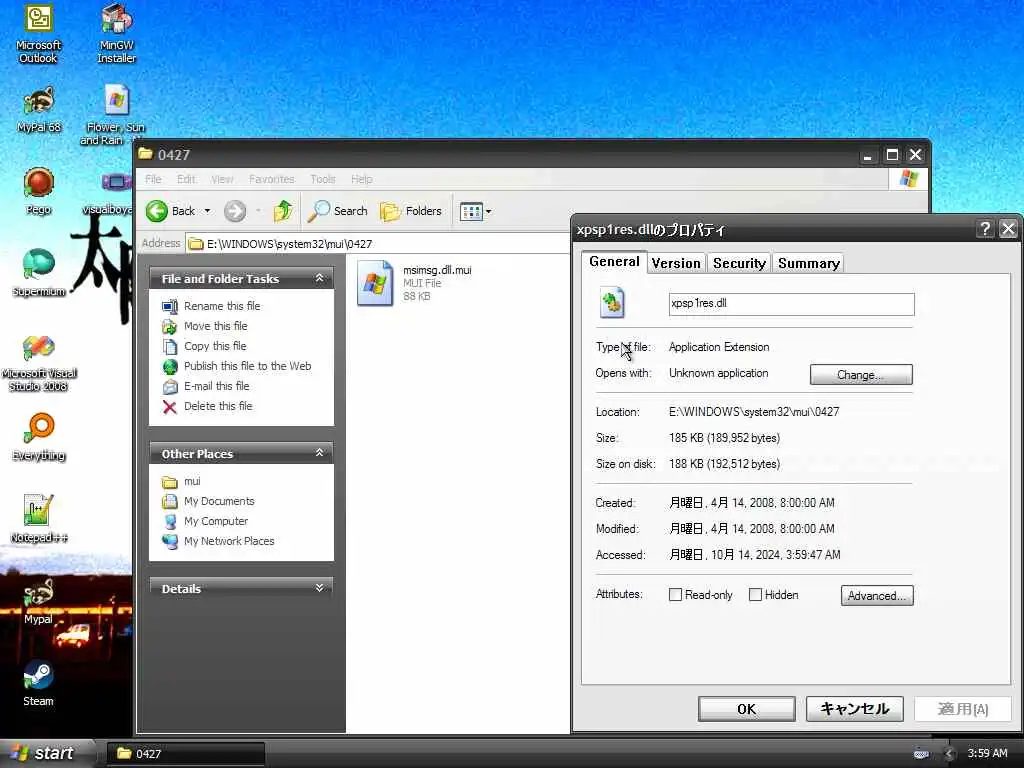Click the Change... button for Opens with

pyautogui.click(x=861, y=375)
